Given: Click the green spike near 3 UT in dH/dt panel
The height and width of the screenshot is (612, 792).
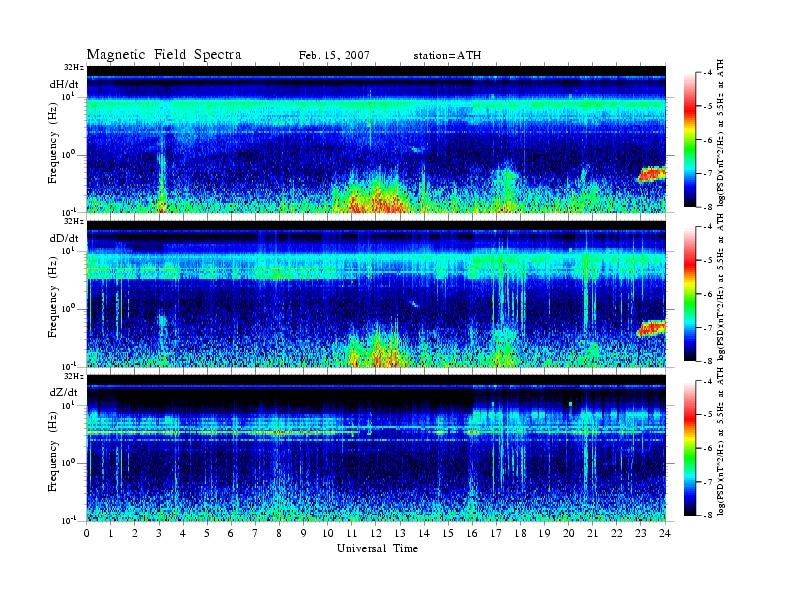Looking at the screenshot, I should point(162,174).
